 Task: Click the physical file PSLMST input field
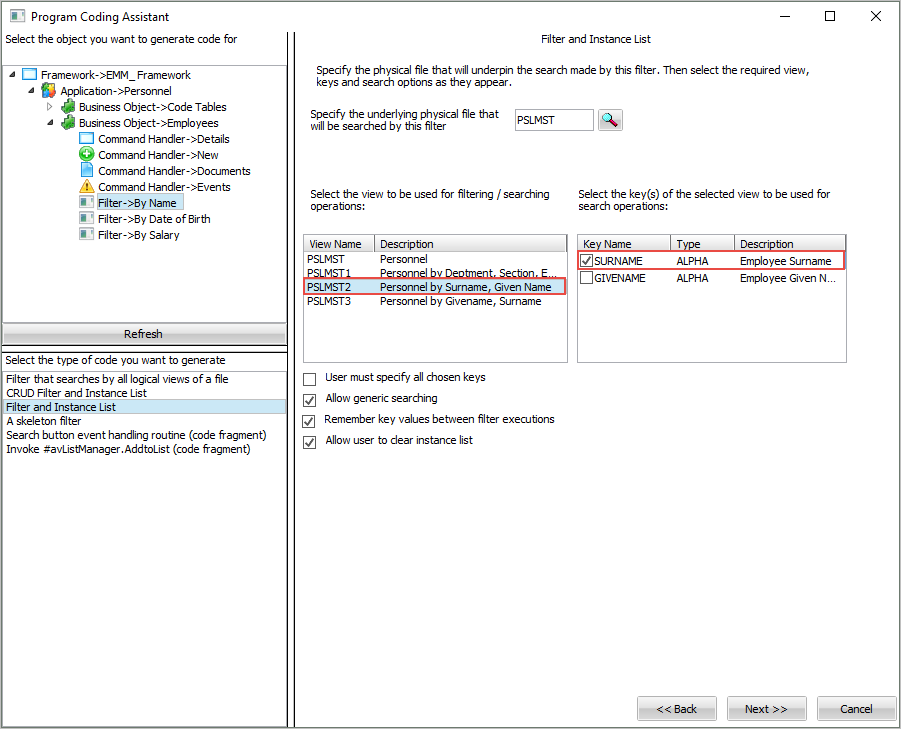(x=553, y=120)
